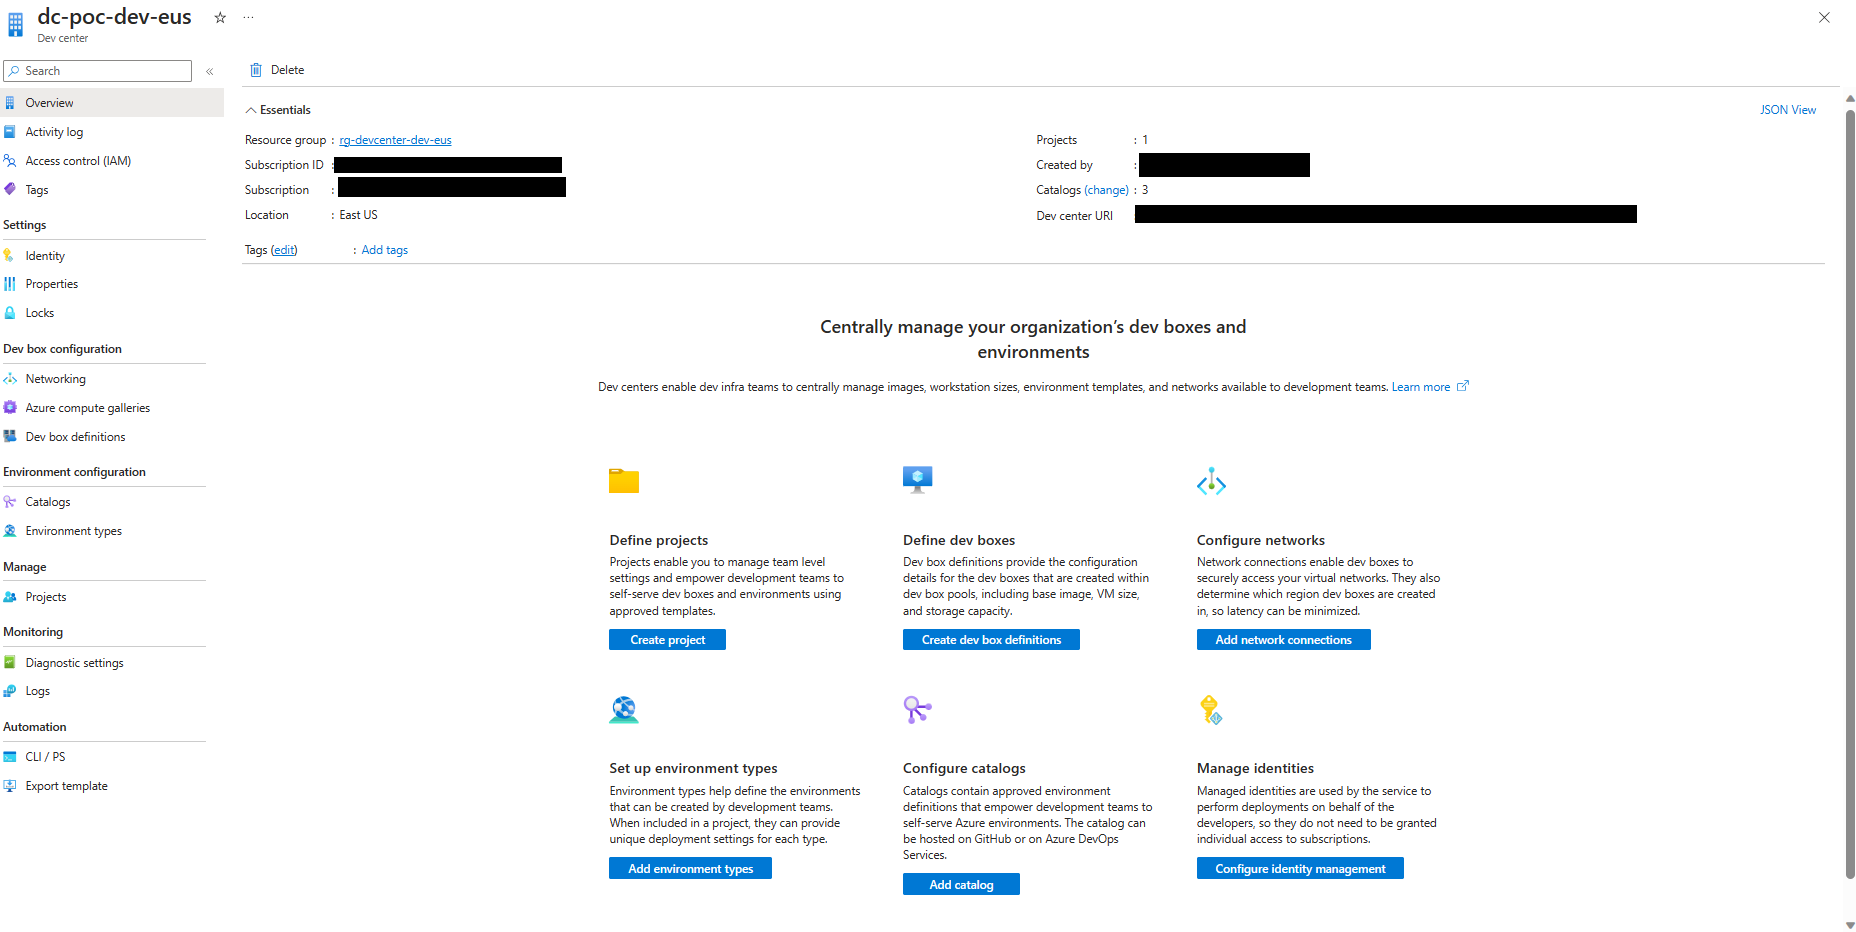Viewport: 1856px width, 932px height.
Task: Open the Locks configuration
Action: (x=39, y=312)
